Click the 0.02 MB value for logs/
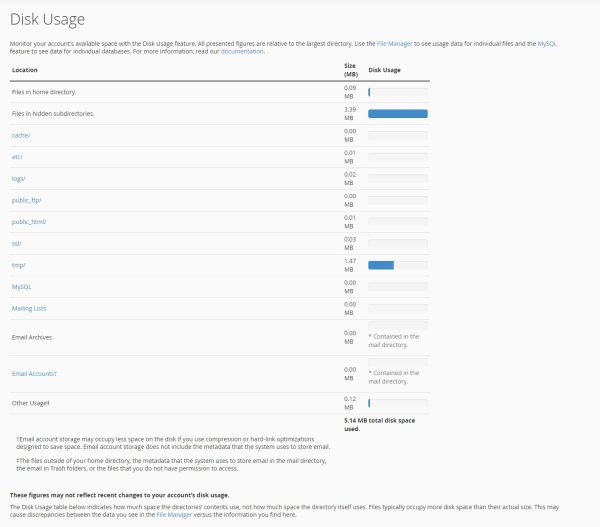 click(350, 179)
